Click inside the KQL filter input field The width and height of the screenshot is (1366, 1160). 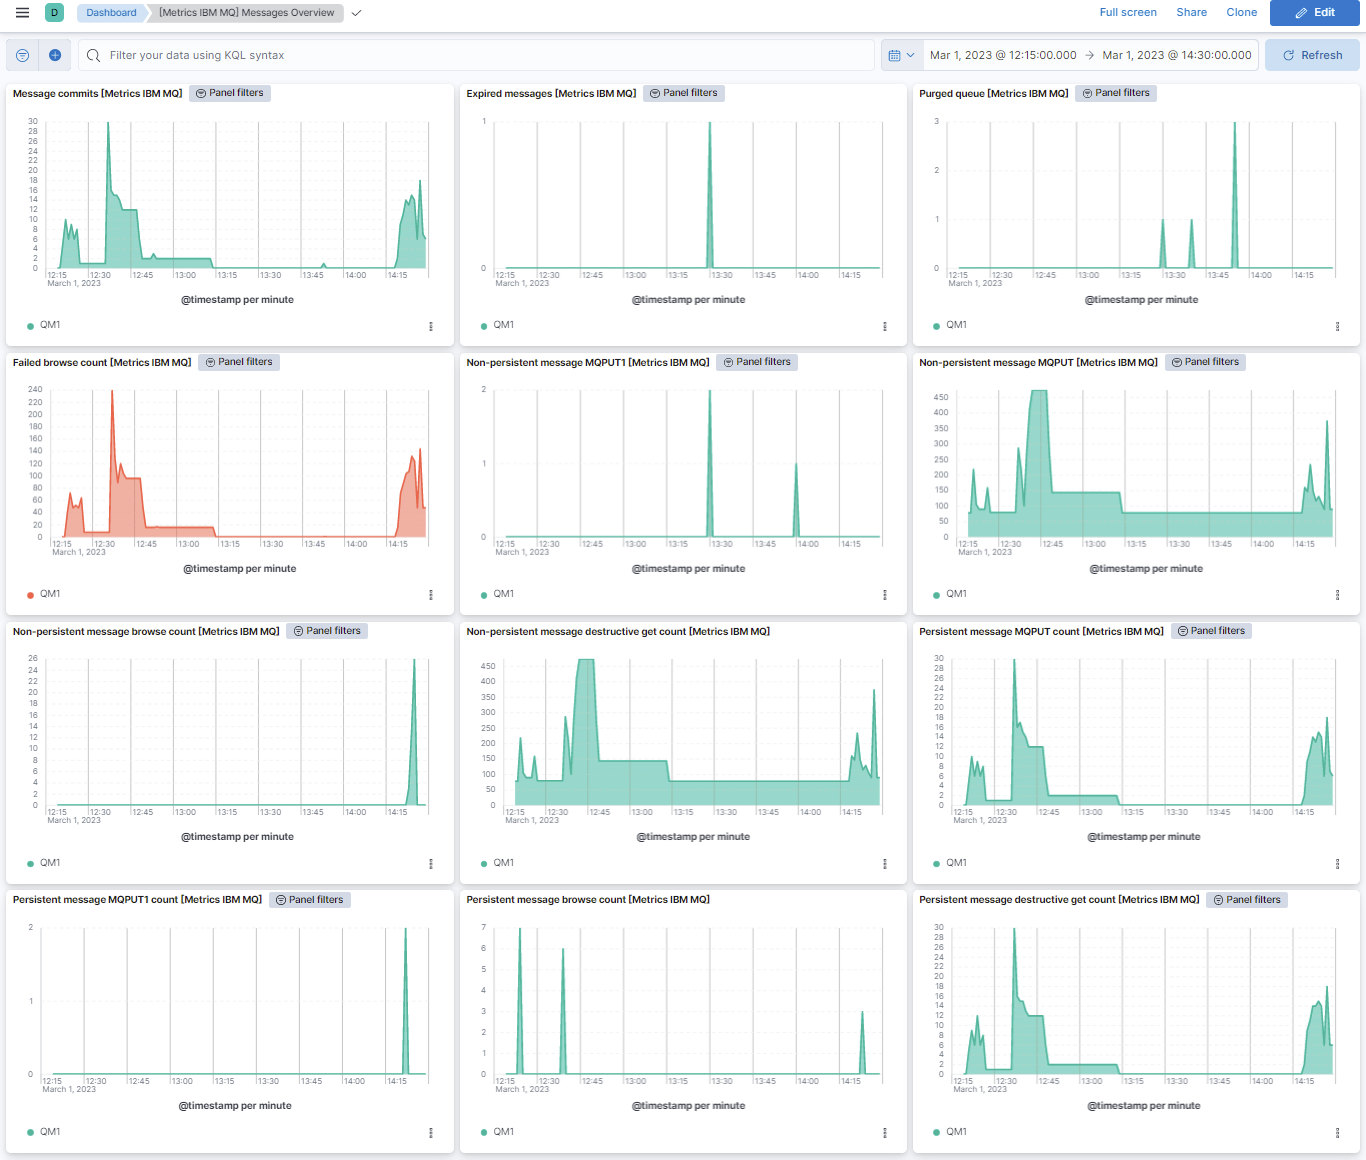pos(400,55)
